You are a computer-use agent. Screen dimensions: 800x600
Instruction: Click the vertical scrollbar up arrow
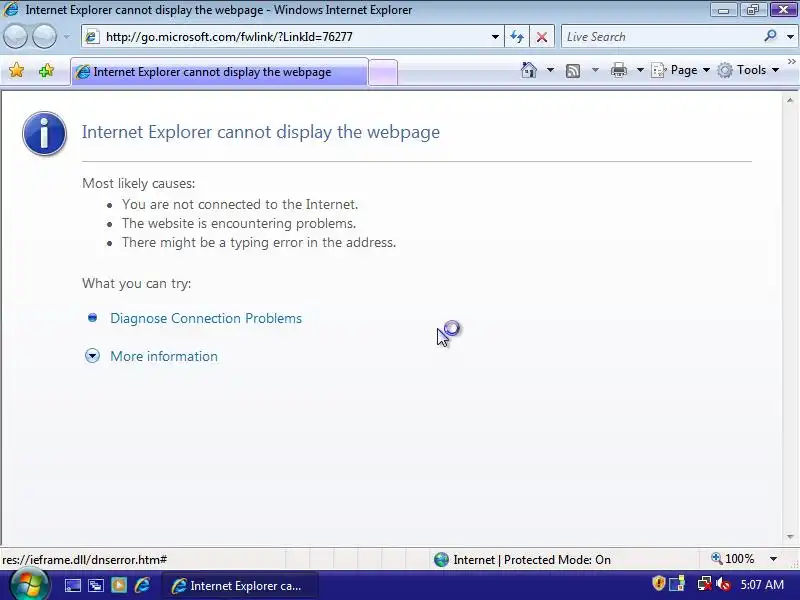[x=790, y=101]
